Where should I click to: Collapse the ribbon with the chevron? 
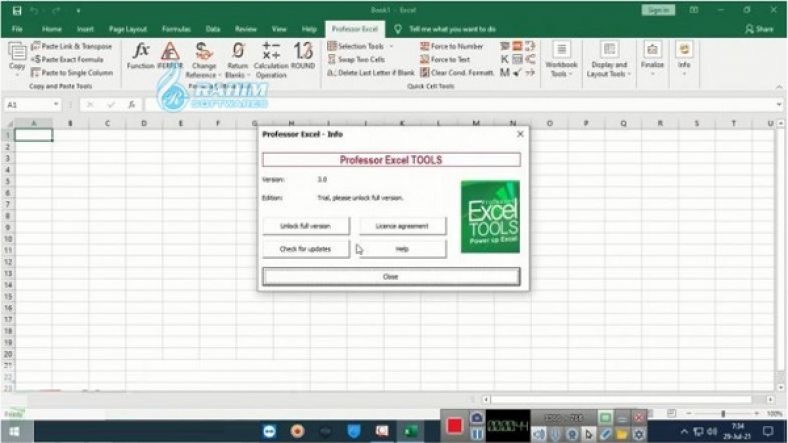pos(779,86)
